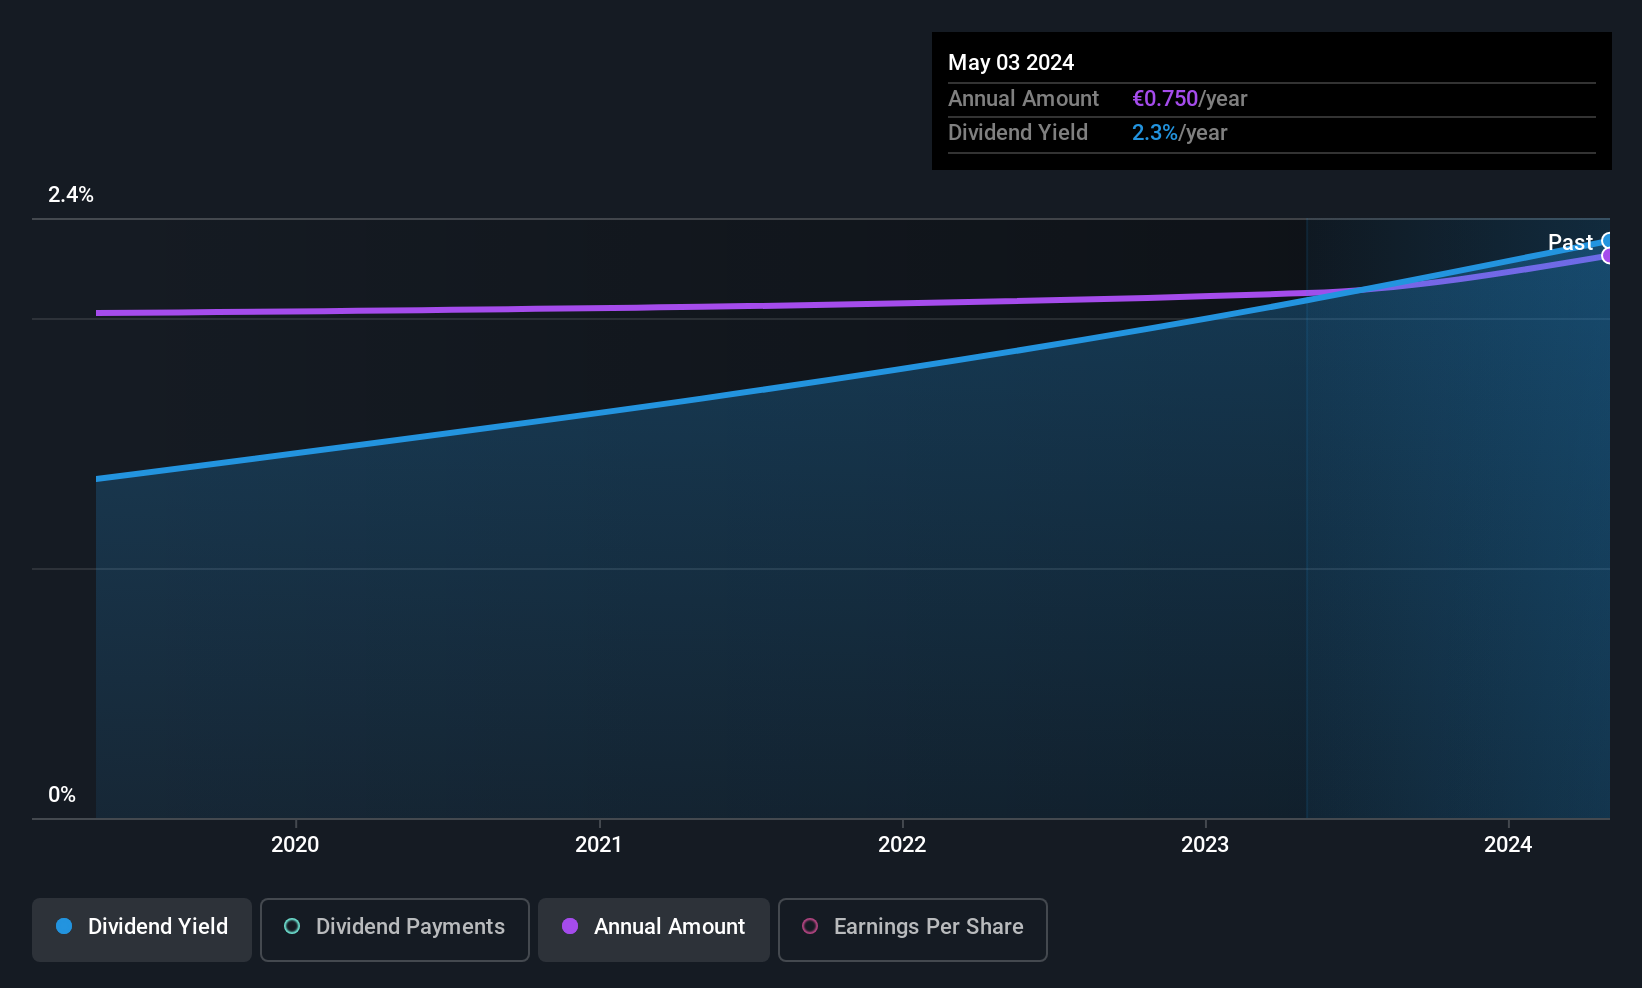Viewport: 1642px width, 988px height.
Task: Click the blue Dividend Yield endpoint marker
Action: pos(1608,240)
